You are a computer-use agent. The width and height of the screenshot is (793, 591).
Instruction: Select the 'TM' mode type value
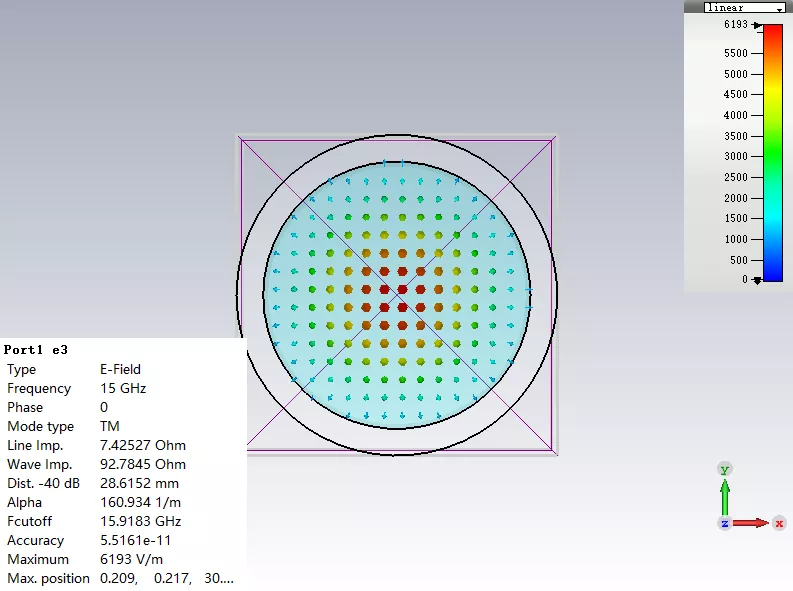coord(110,426)
